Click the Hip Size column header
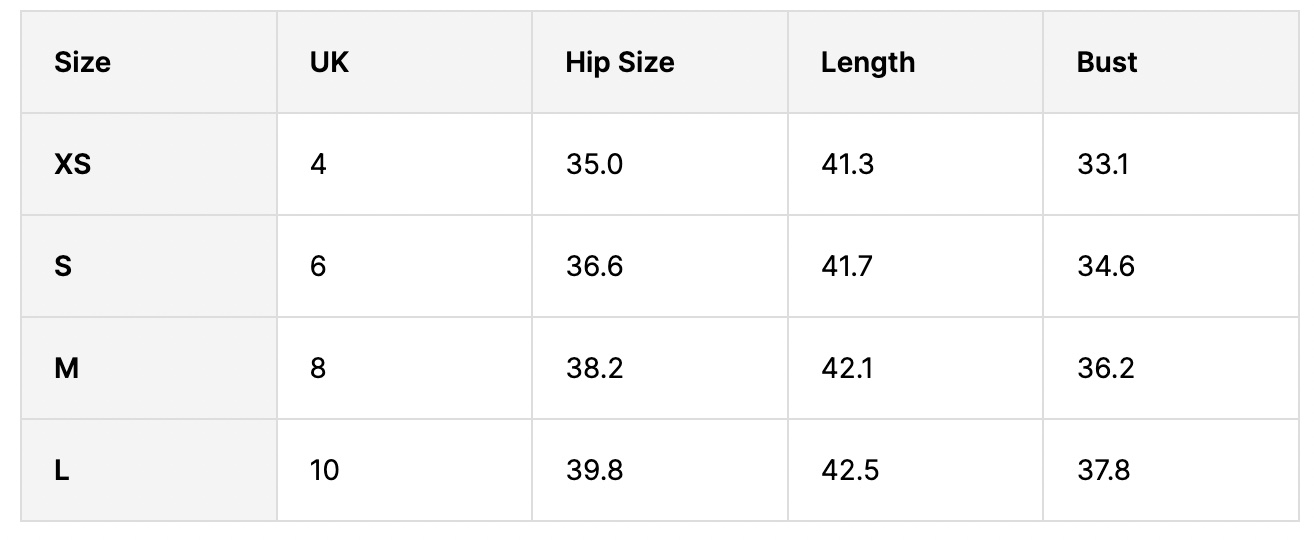The height and width of the screenshot is (540, 1314). (619, 63)
